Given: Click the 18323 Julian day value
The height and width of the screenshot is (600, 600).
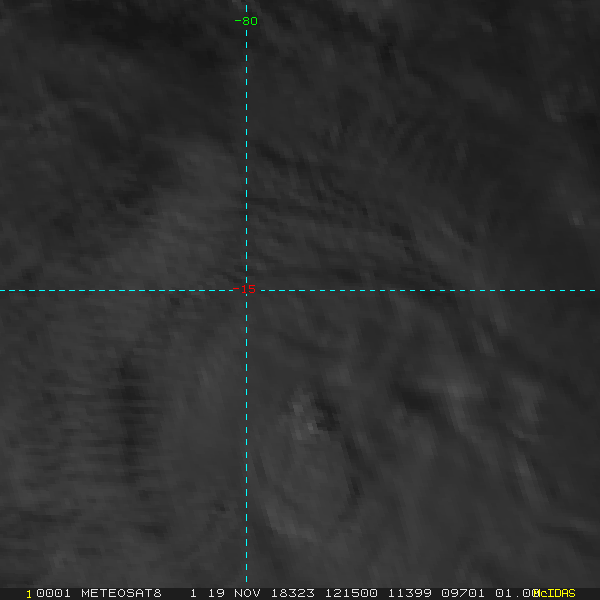Looking at the screenshot, I should [293, 593].
